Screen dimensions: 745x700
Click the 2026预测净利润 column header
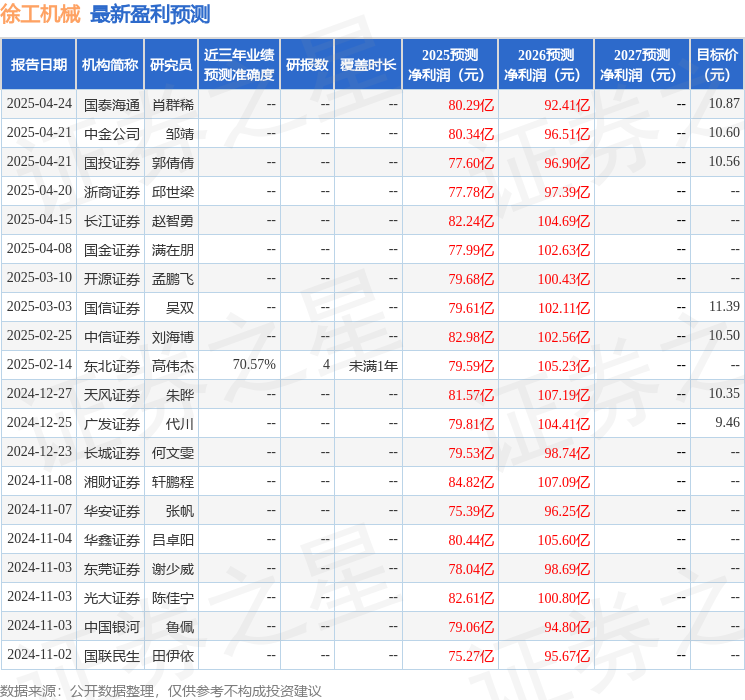pos(546,65)
